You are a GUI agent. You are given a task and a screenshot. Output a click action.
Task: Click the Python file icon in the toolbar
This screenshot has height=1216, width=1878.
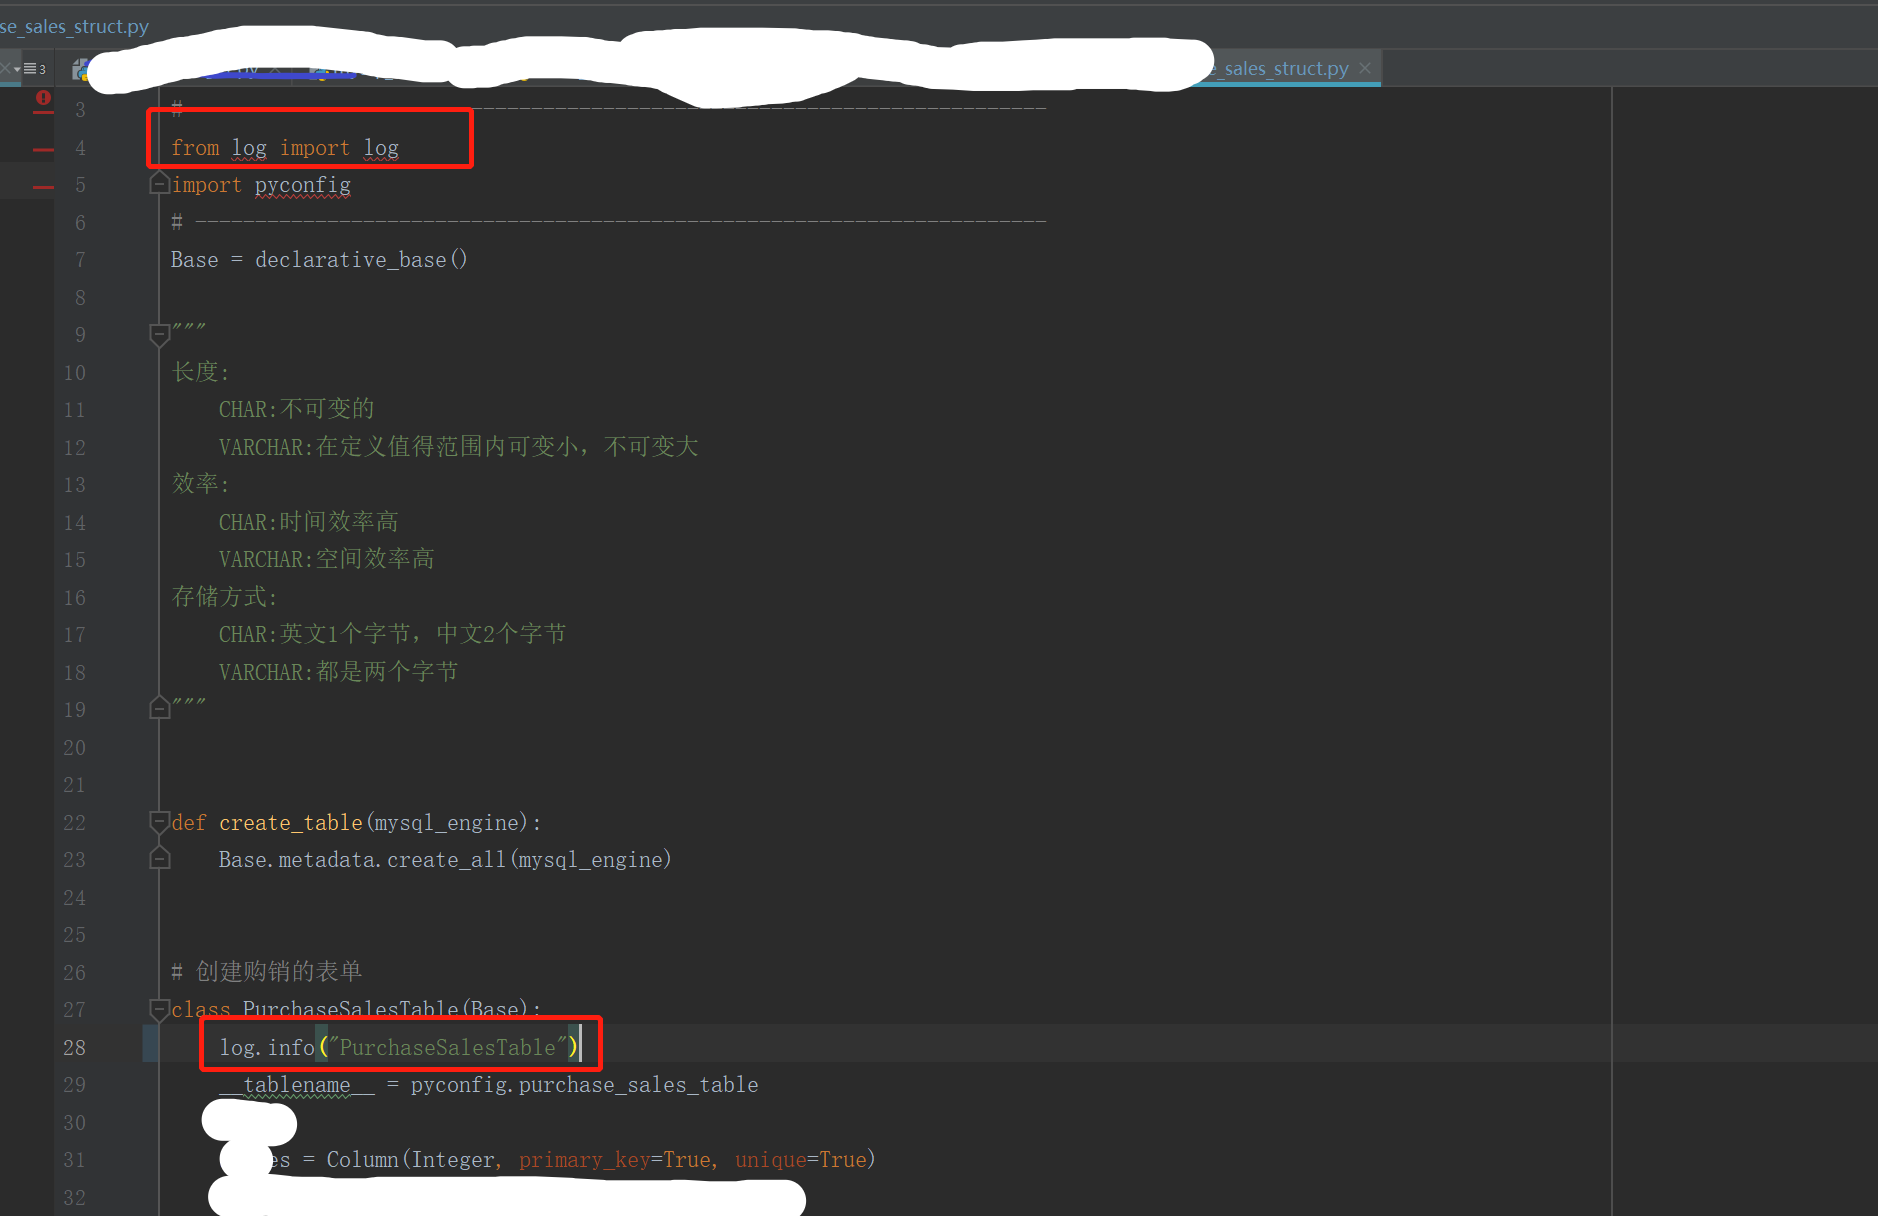tap(80, 68)
